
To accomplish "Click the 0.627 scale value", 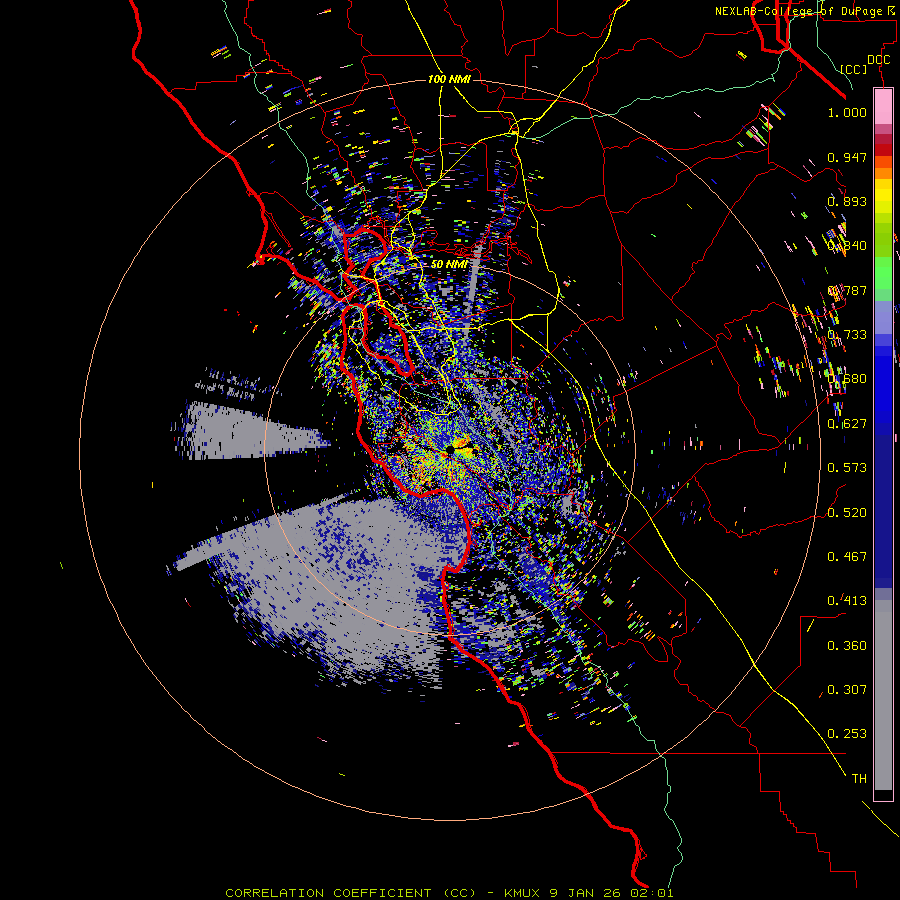I will (x=847, y=424).
